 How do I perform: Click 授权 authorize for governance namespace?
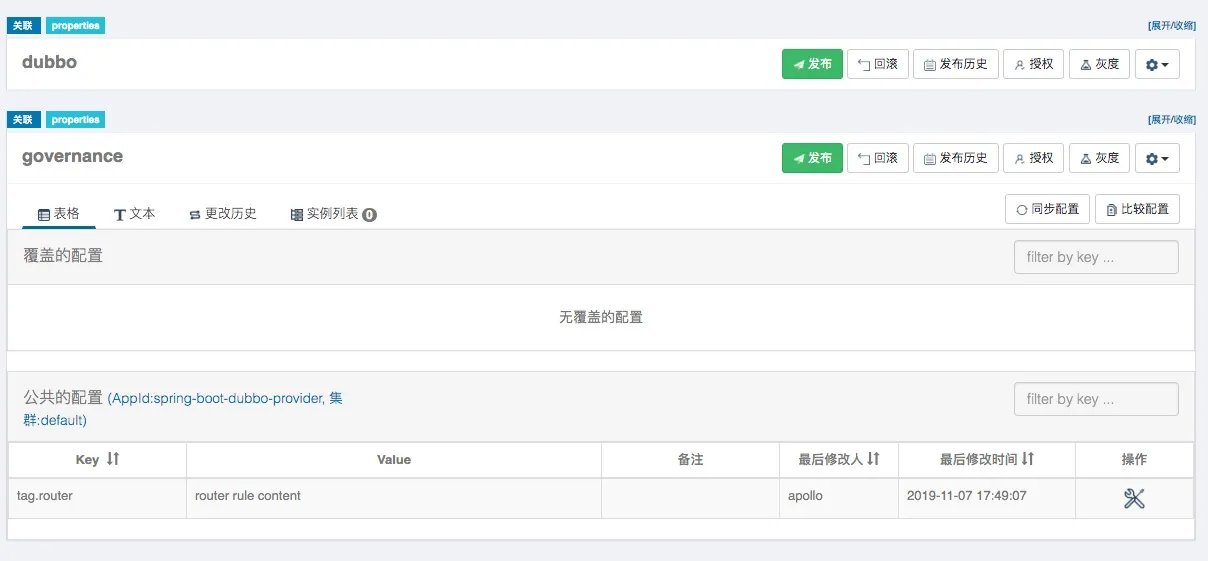coord(1033,158)
